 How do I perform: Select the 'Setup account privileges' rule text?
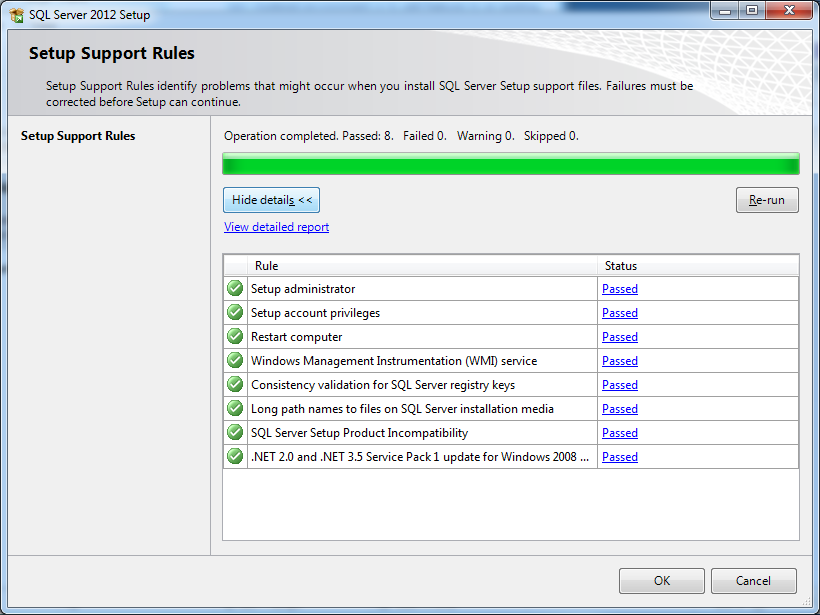315,313
